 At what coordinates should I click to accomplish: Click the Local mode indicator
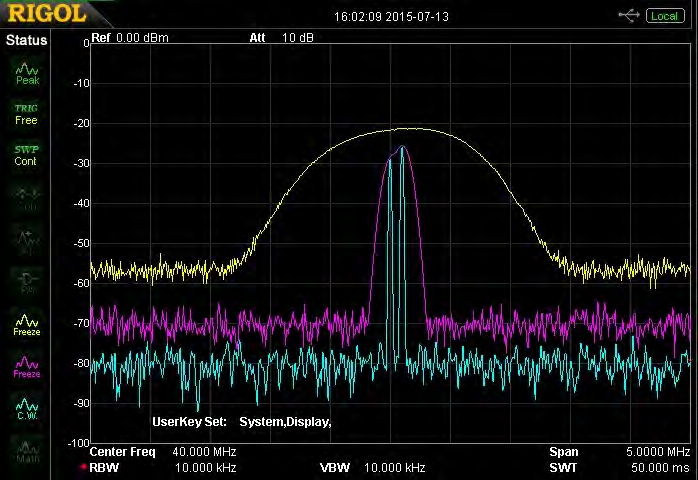(x=665, y=16)
